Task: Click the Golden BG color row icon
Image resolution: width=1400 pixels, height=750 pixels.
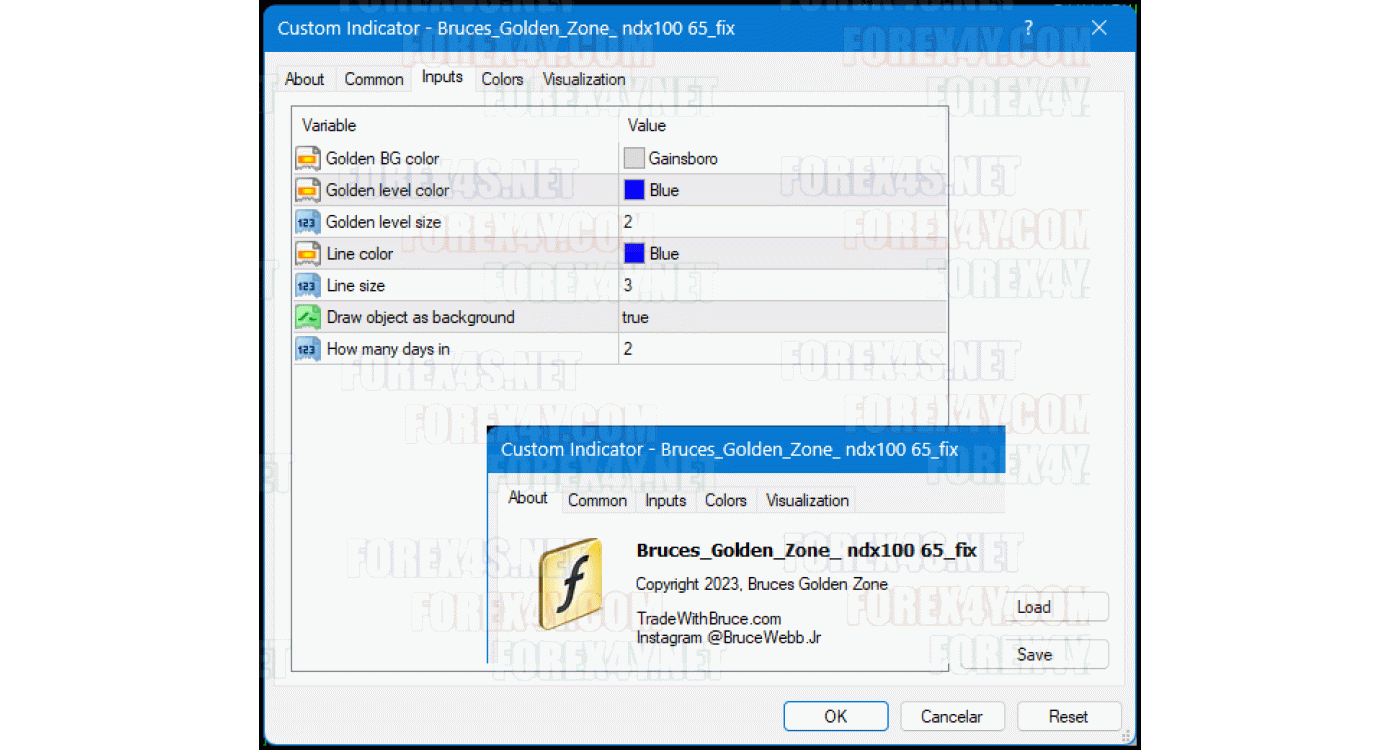Action: [x=308, y=158]
